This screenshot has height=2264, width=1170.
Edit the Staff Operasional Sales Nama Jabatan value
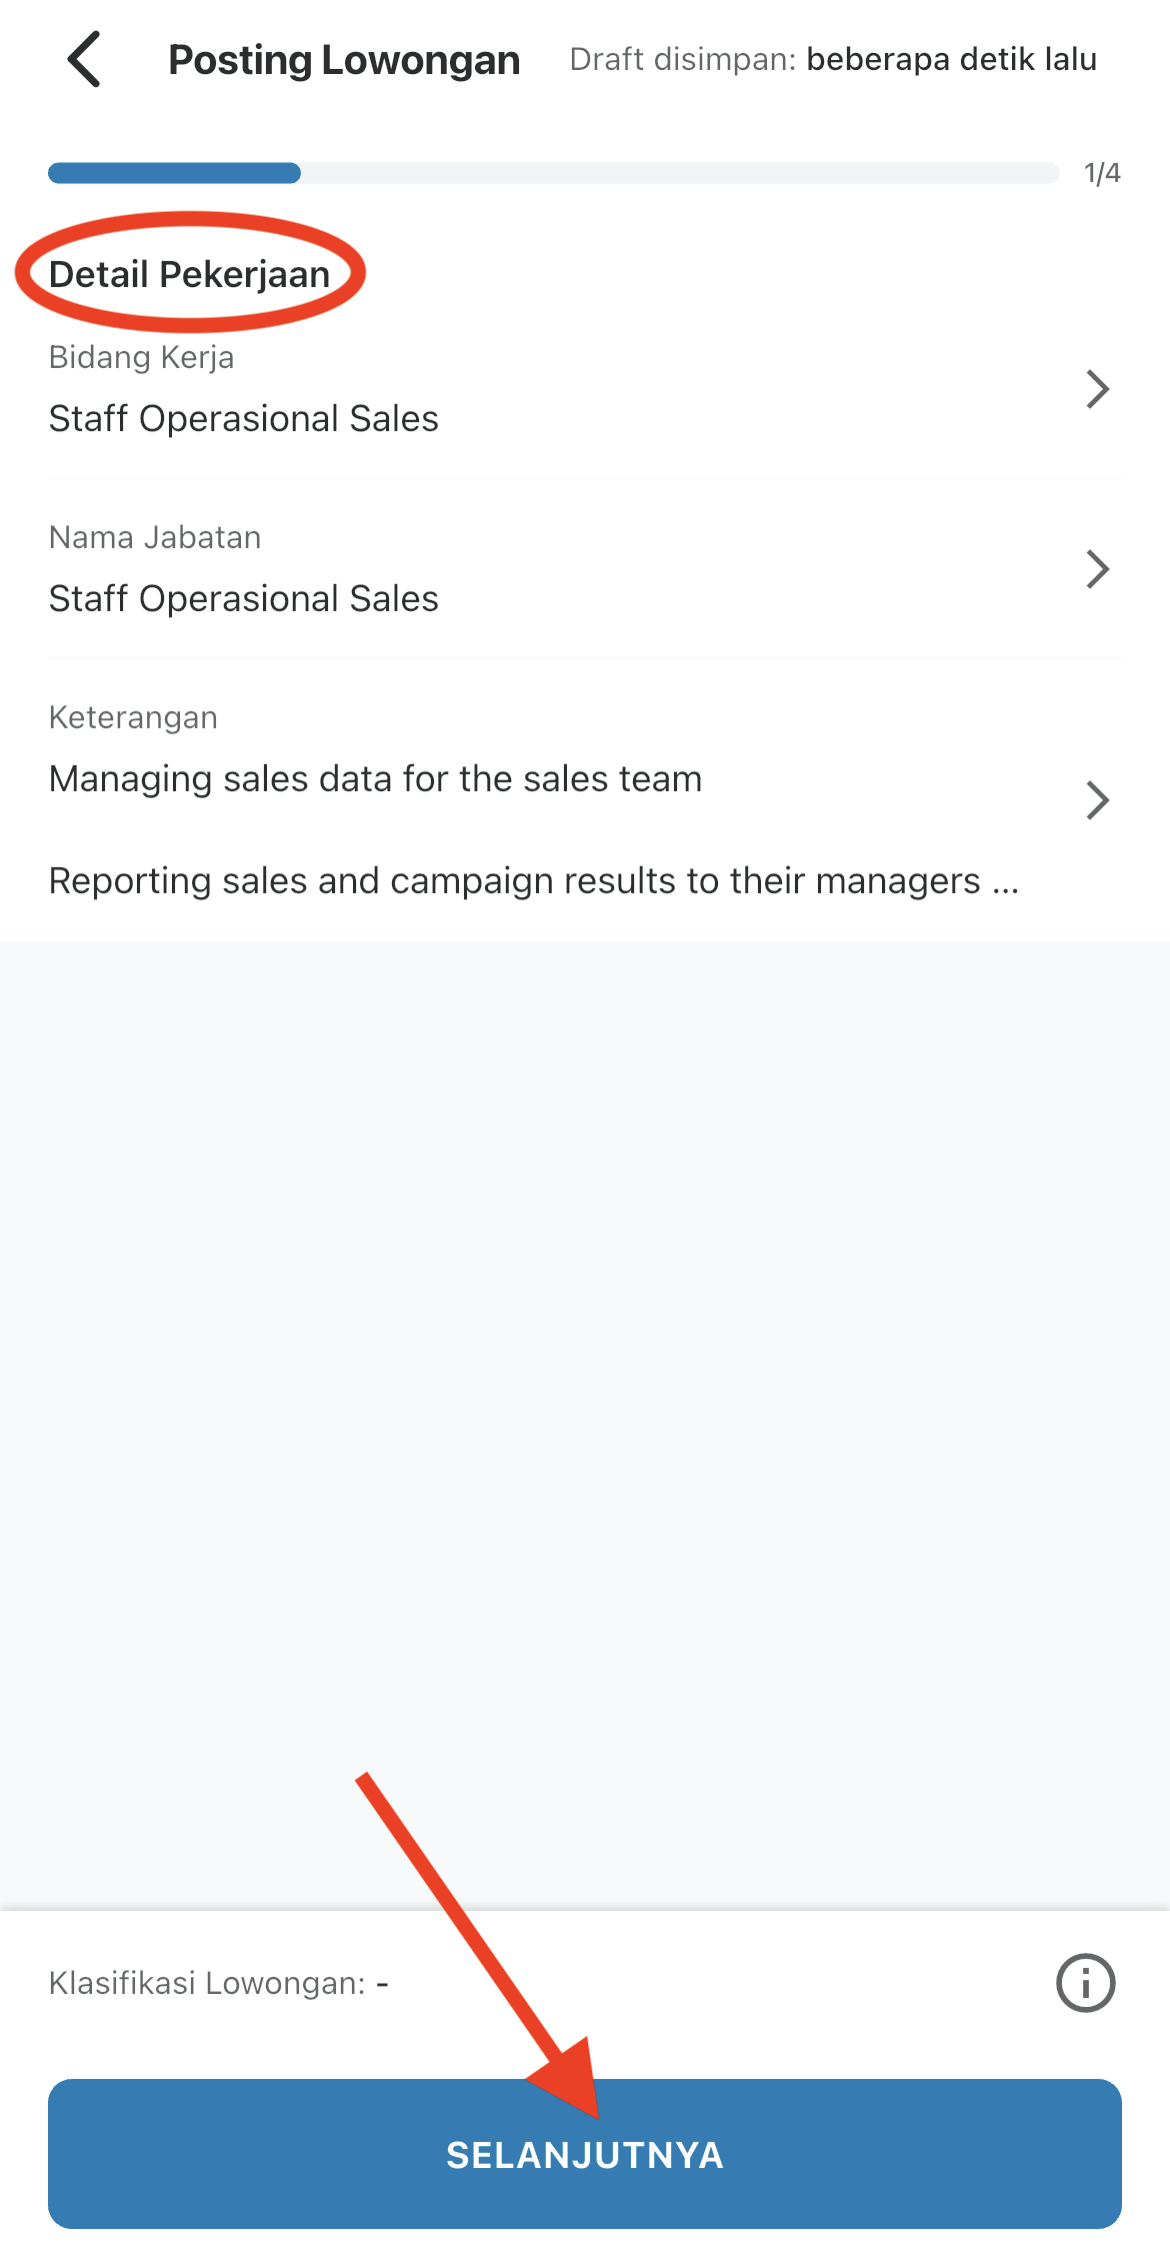[243, 598]
